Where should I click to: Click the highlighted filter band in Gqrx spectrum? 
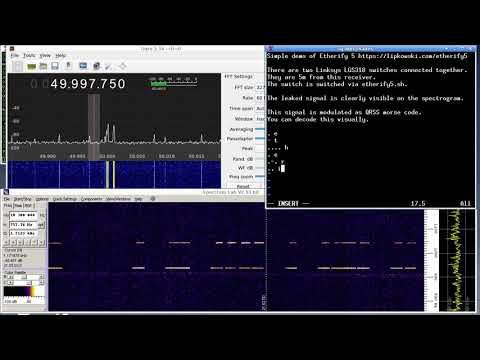click(x=94, y=127)
